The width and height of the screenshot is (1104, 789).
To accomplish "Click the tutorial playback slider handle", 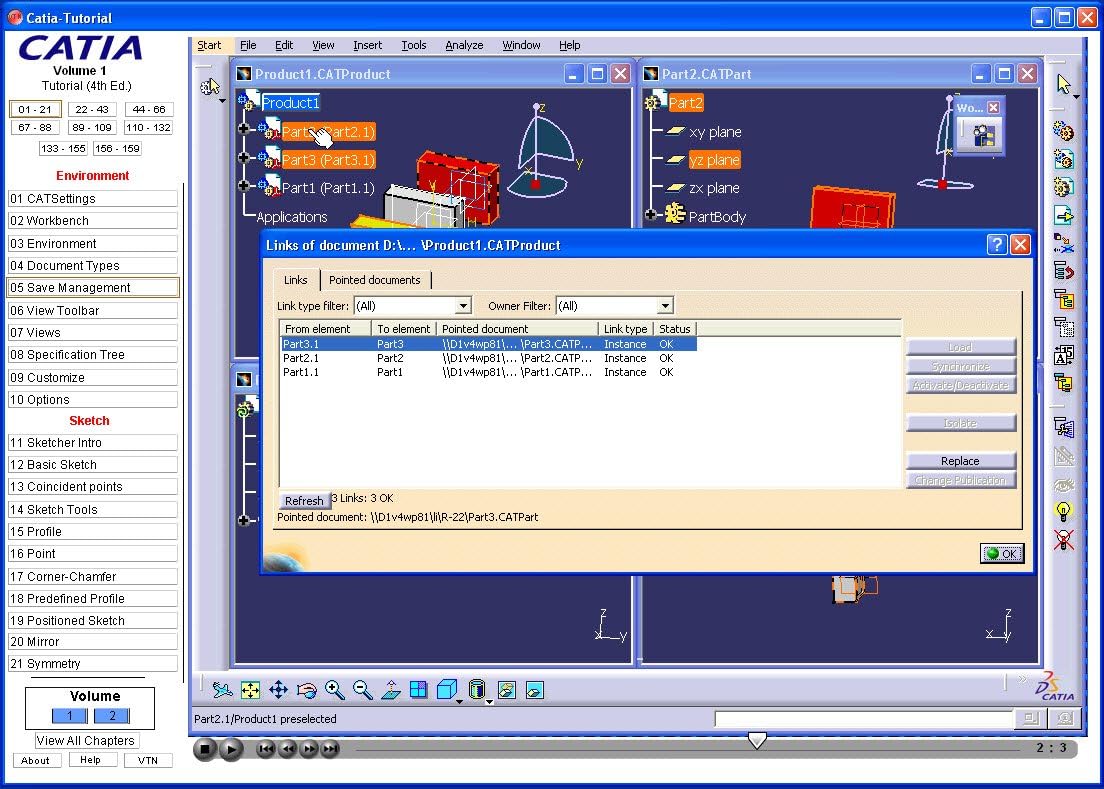I will click(x=757, y=740).
